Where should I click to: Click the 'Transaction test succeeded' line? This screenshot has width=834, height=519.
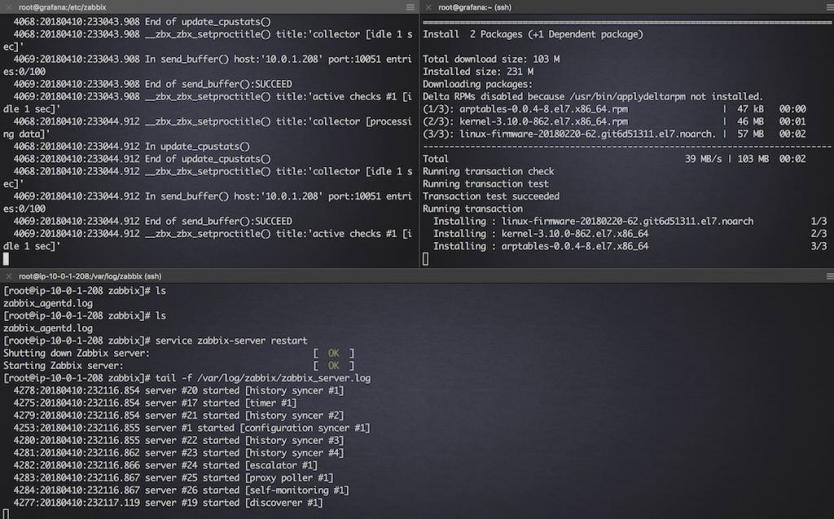point(490,196)
